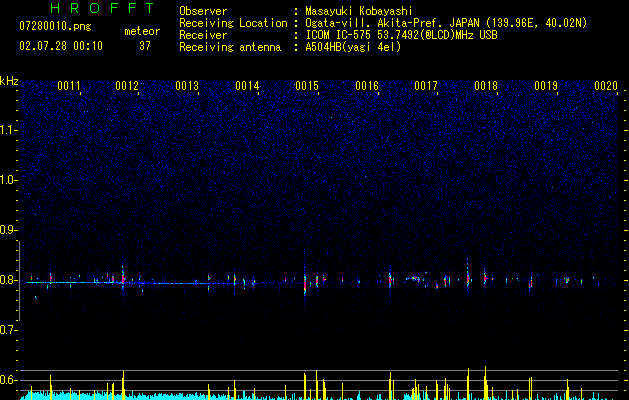Click the 0012 time marker
Image resolution: width=629 pixels, height=400 pixels.
pos(127,86)
